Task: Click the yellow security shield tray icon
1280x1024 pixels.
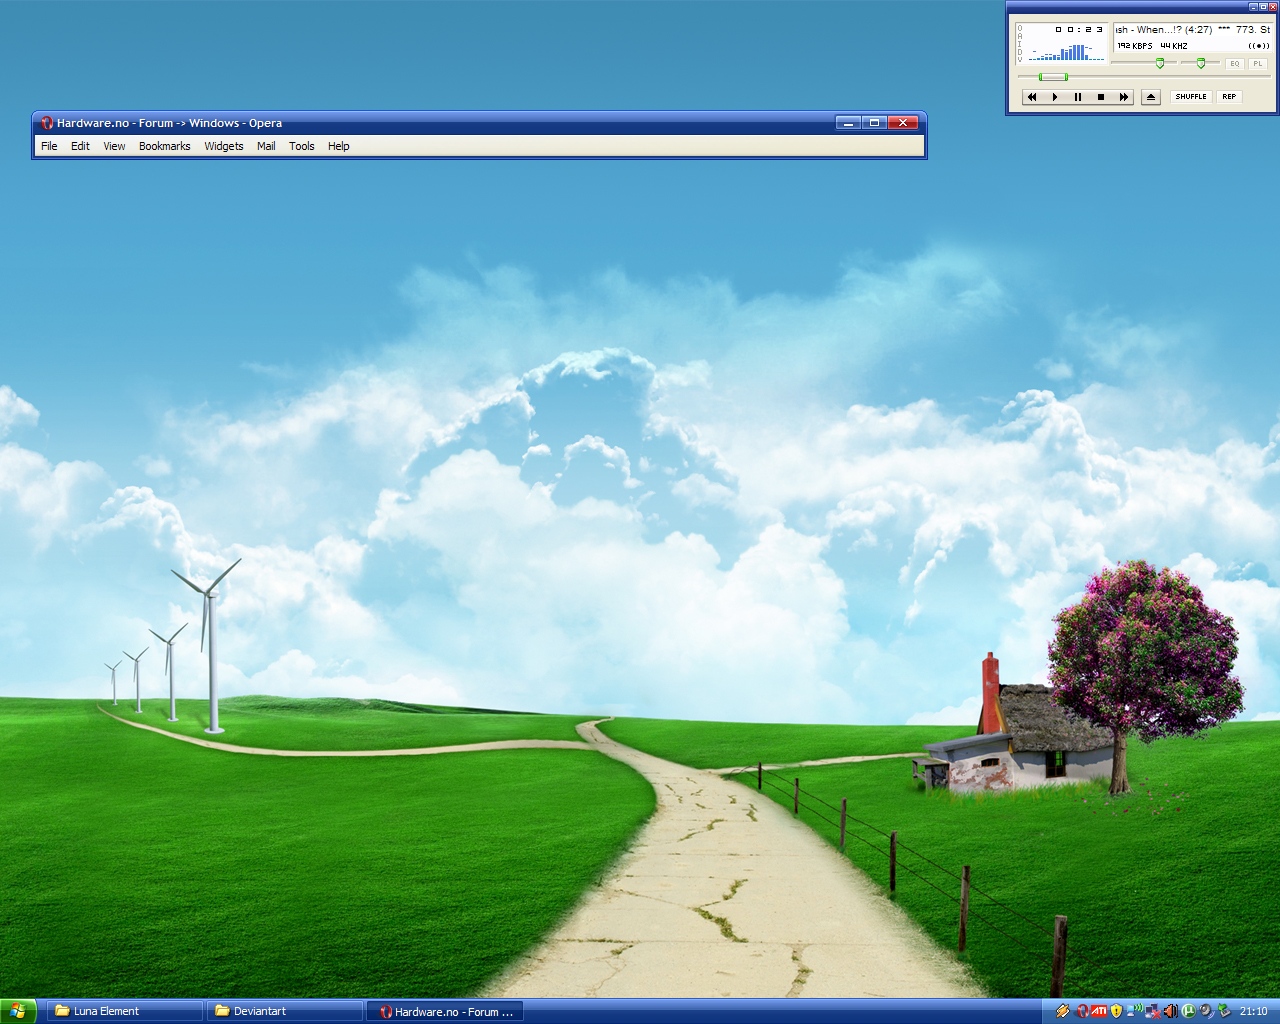Action: (x=1116, y=1011)
